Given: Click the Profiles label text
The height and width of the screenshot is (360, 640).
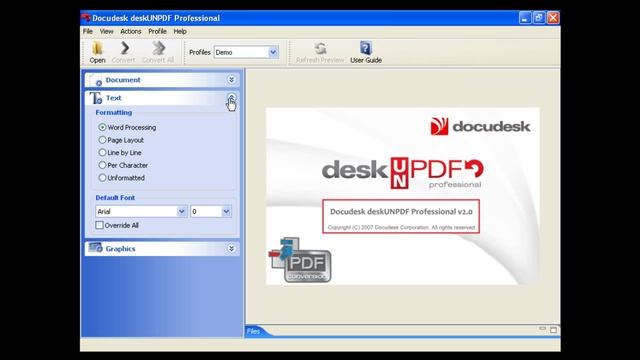Looking at the screenshot, I should (x=200, y=52).
